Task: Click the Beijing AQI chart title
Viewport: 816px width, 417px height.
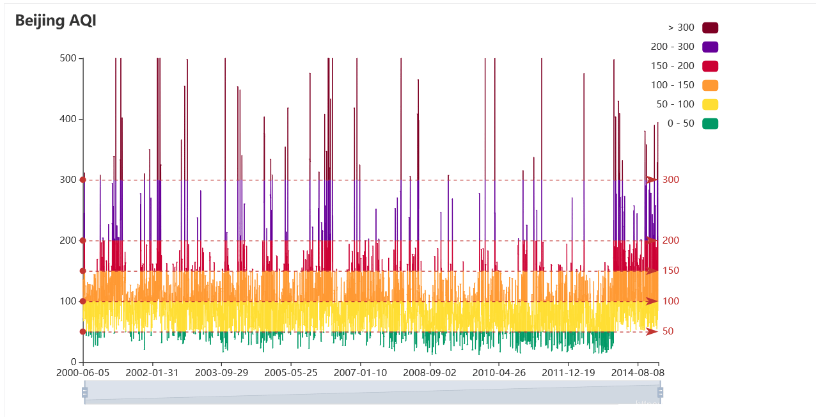Action: pos(56,21)
